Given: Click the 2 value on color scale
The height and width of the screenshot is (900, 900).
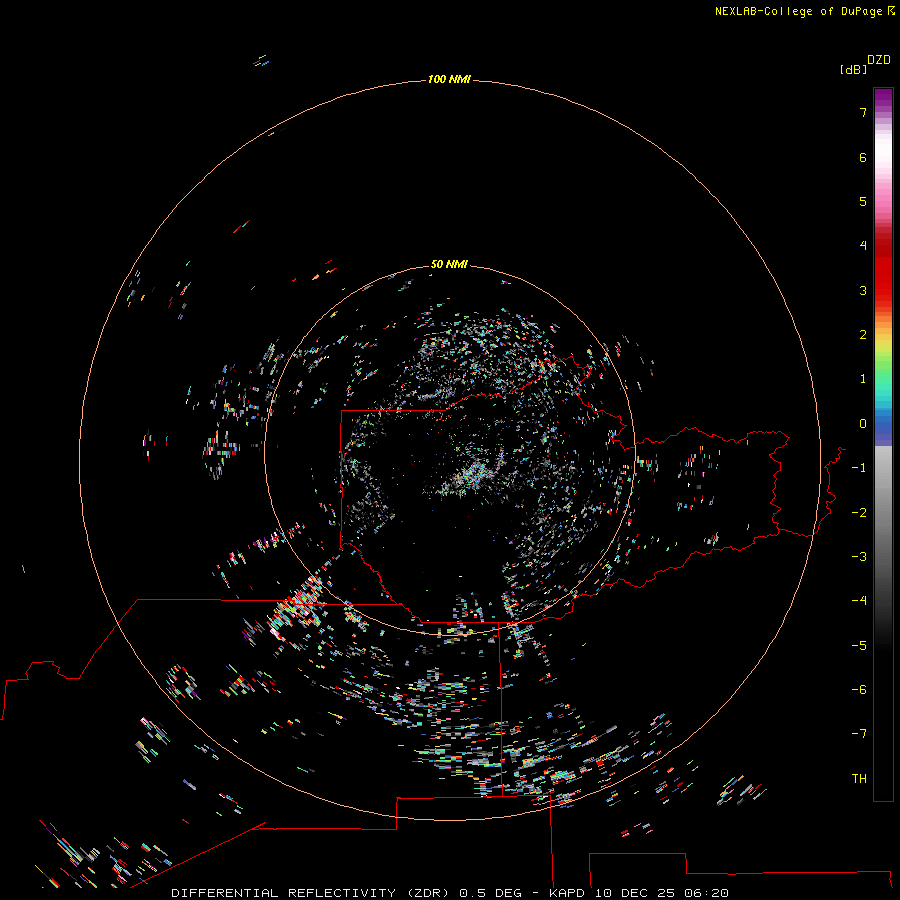Looking at the screenshot, I should 863,335.
